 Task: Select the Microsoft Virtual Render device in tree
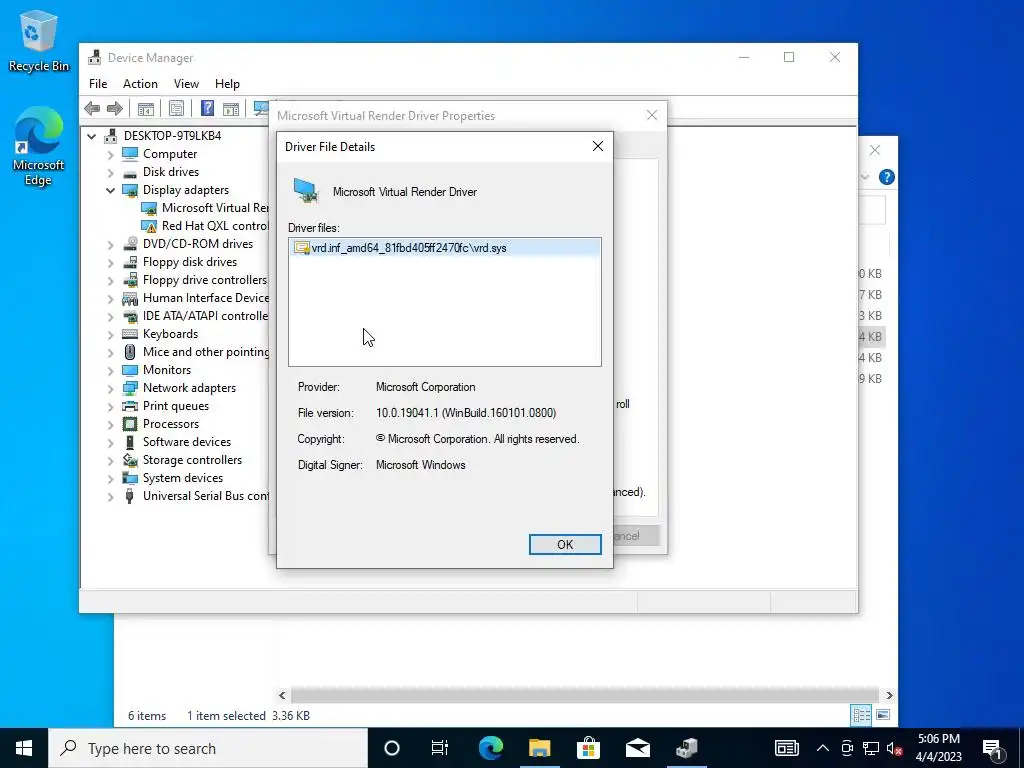tap(206, 208)
